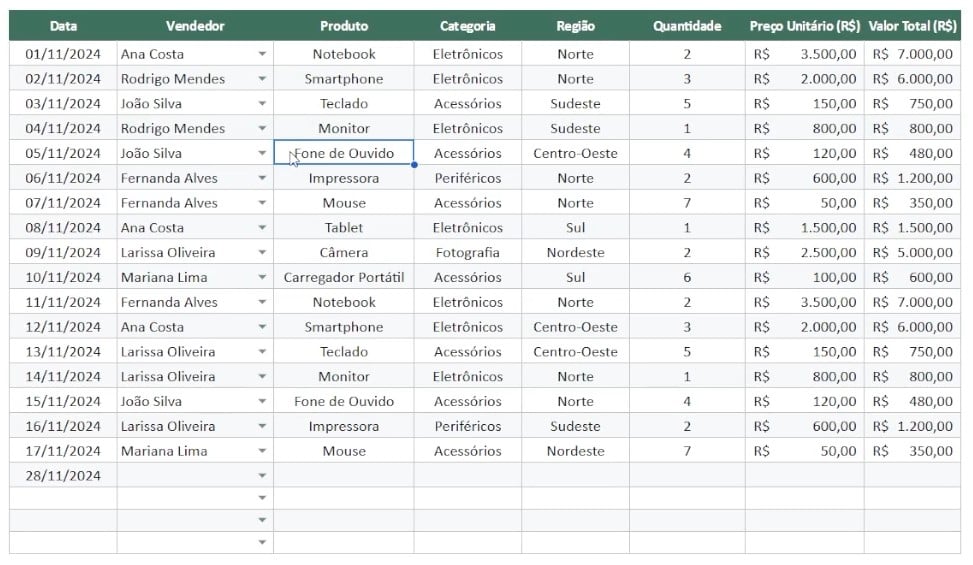Open the vendor dropdown arrow in the 28/11/2024 row
This screenshot has height=565, width=973.
pos(262,476)
